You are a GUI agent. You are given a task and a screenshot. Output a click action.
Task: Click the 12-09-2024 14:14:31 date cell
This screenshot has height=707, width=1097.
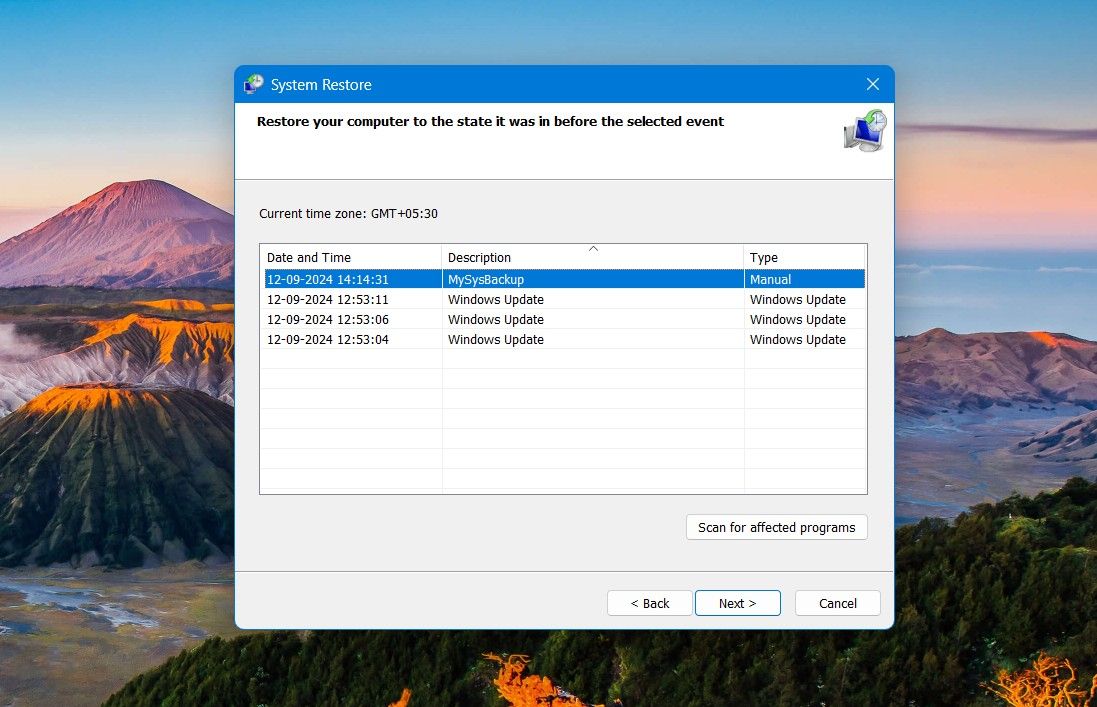[x=328, y=280]
